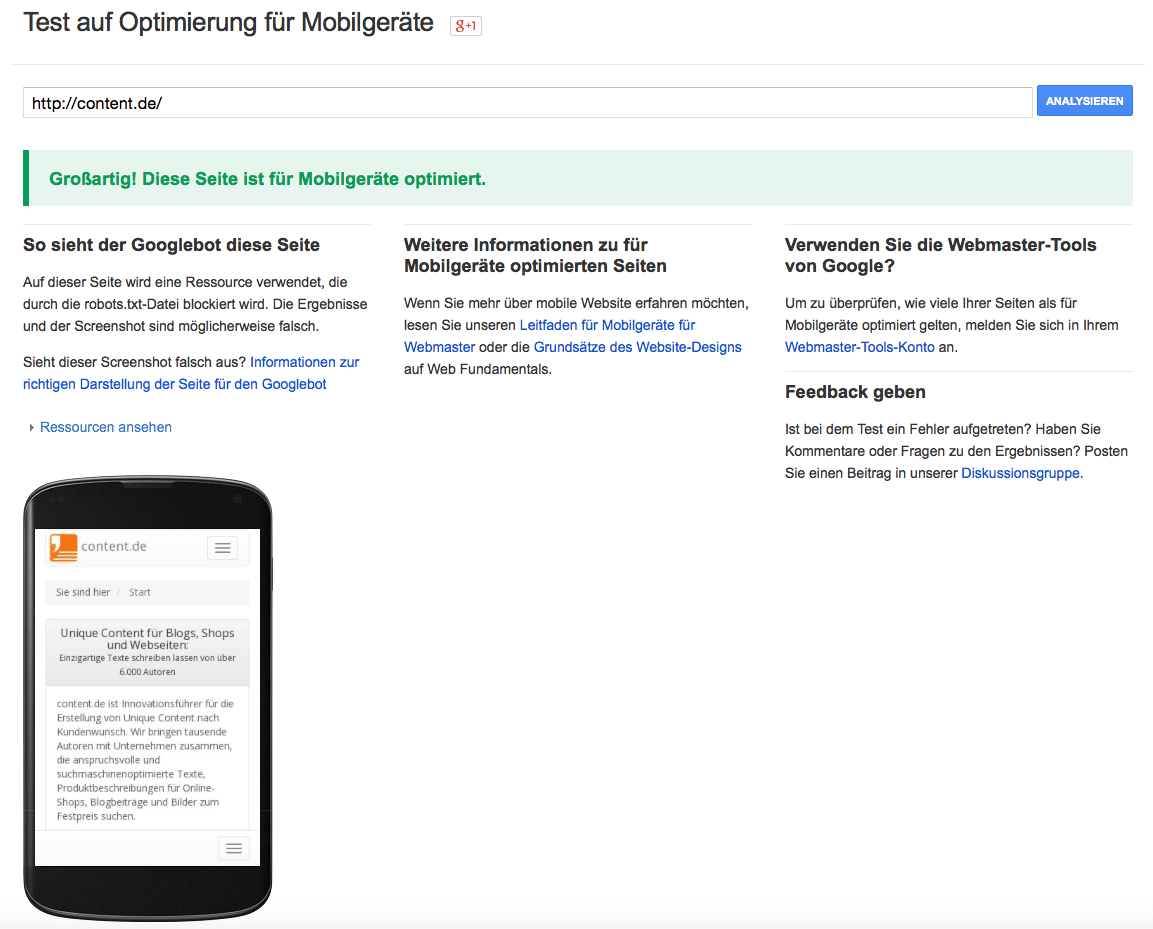Image resolution: width=1153 pixels, height=929 pixels.
Task: Click the ANALYSIEREN button
Action: point(1085,101)
